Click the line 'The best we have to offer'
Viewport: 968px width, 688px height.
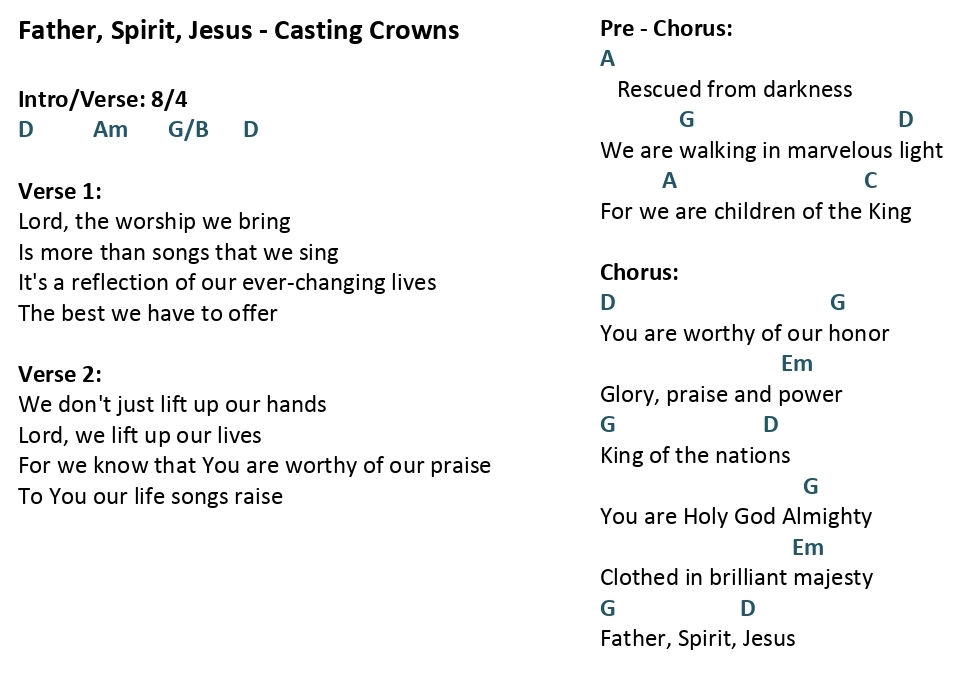(148, 313)
